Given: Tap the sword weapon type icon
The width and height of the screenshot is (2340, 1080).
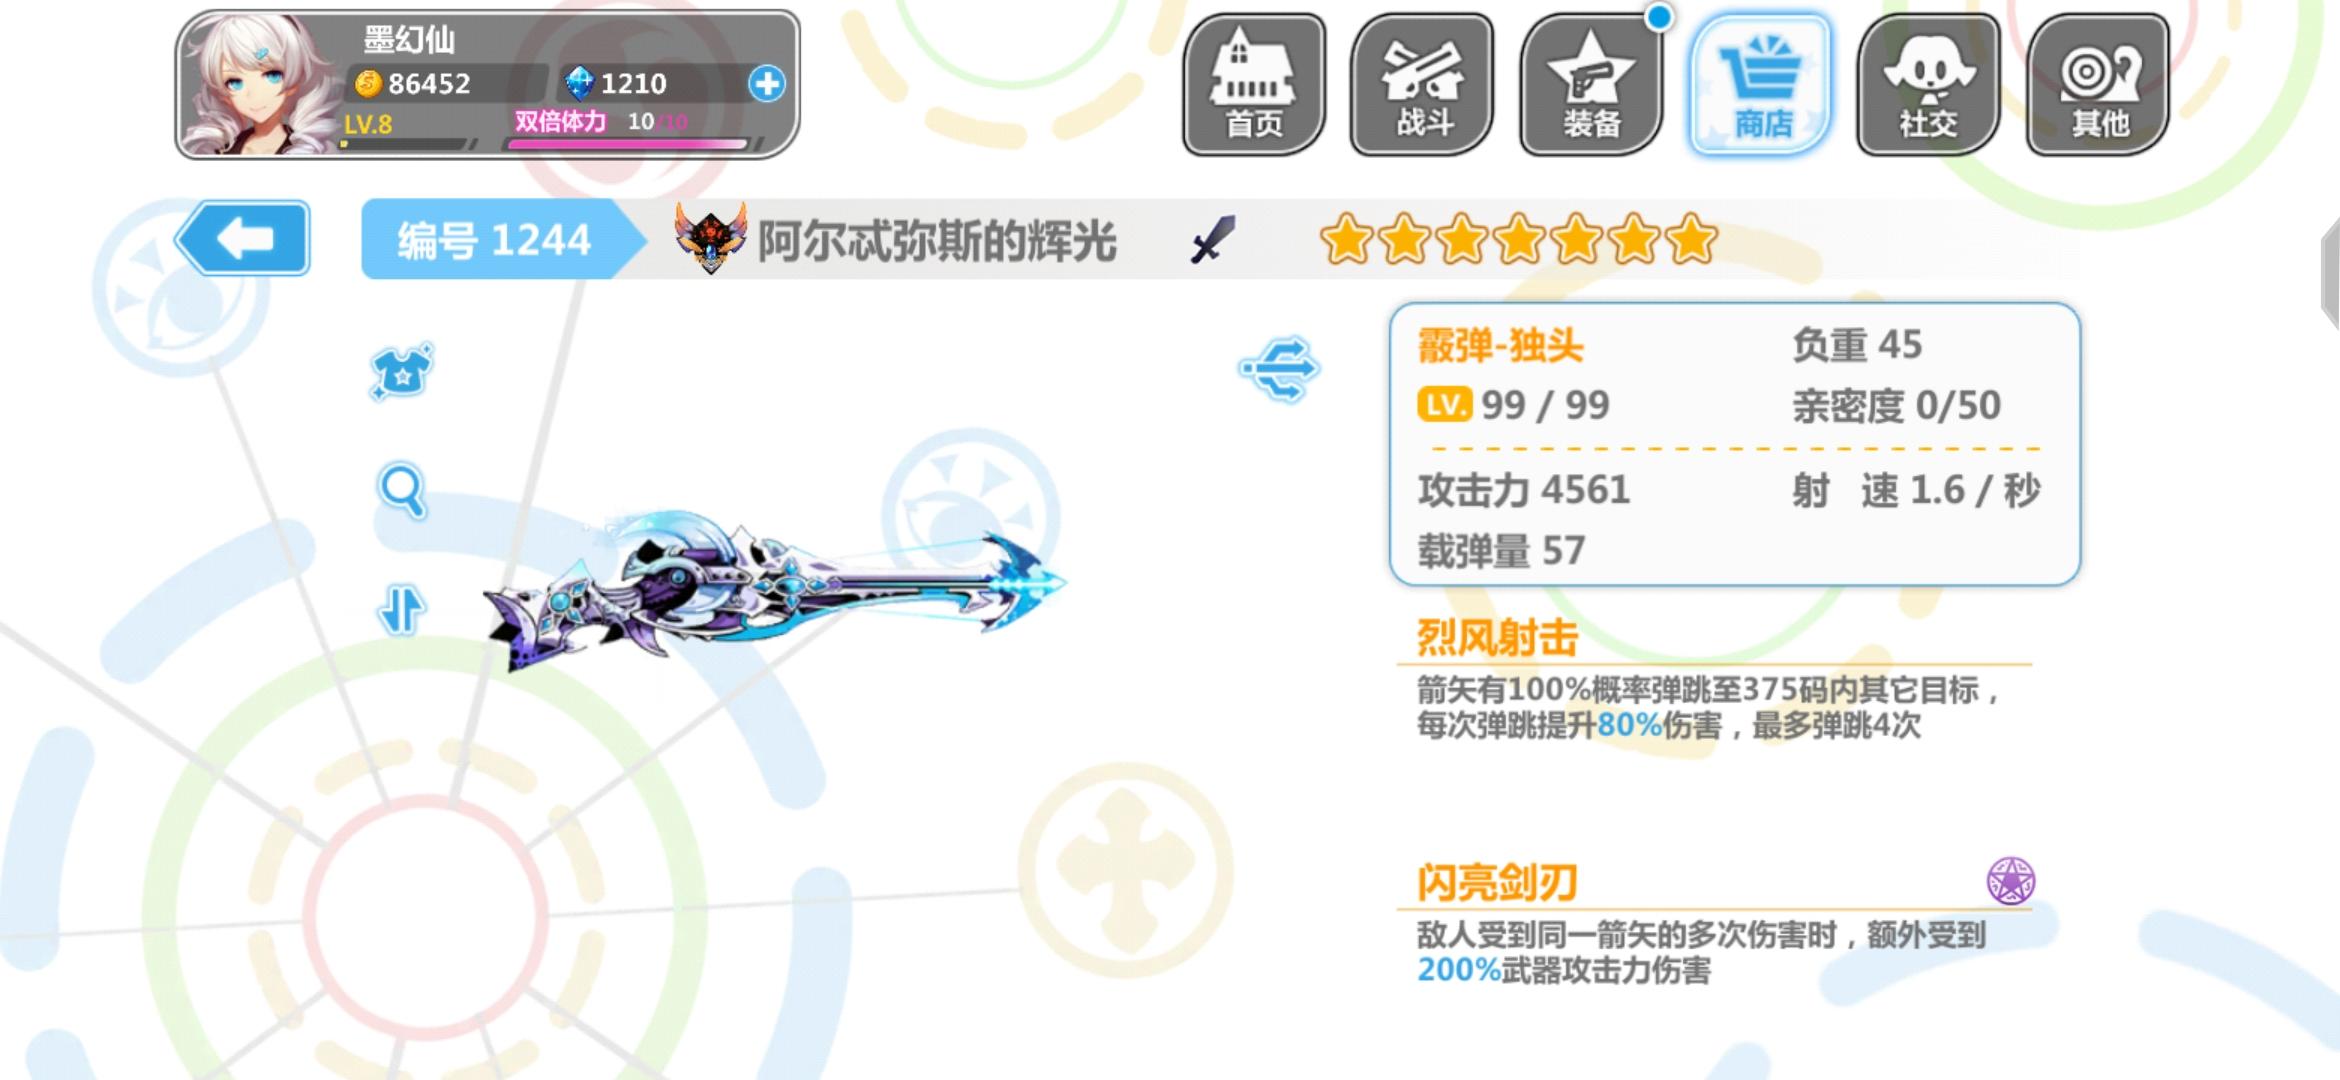Looking at the screenshot, I should click(x=1213, y=240).
